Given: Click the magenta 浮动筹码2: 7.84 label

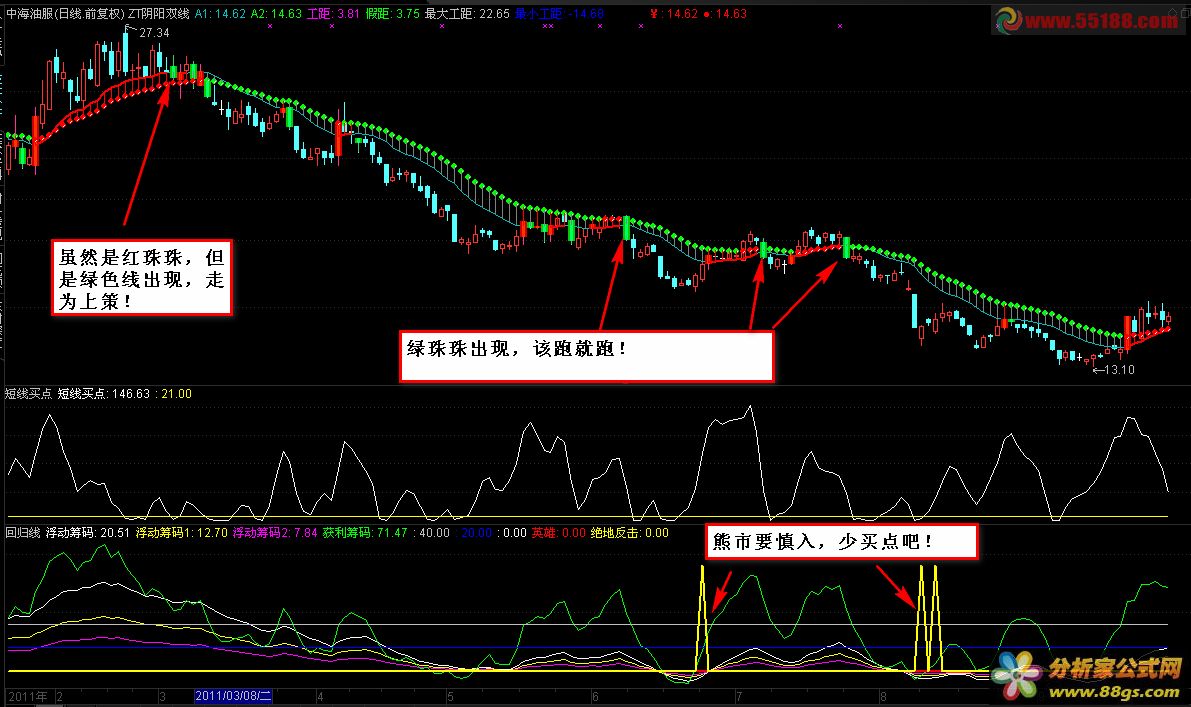Looking at the screenshot, I should coord(275,532).
